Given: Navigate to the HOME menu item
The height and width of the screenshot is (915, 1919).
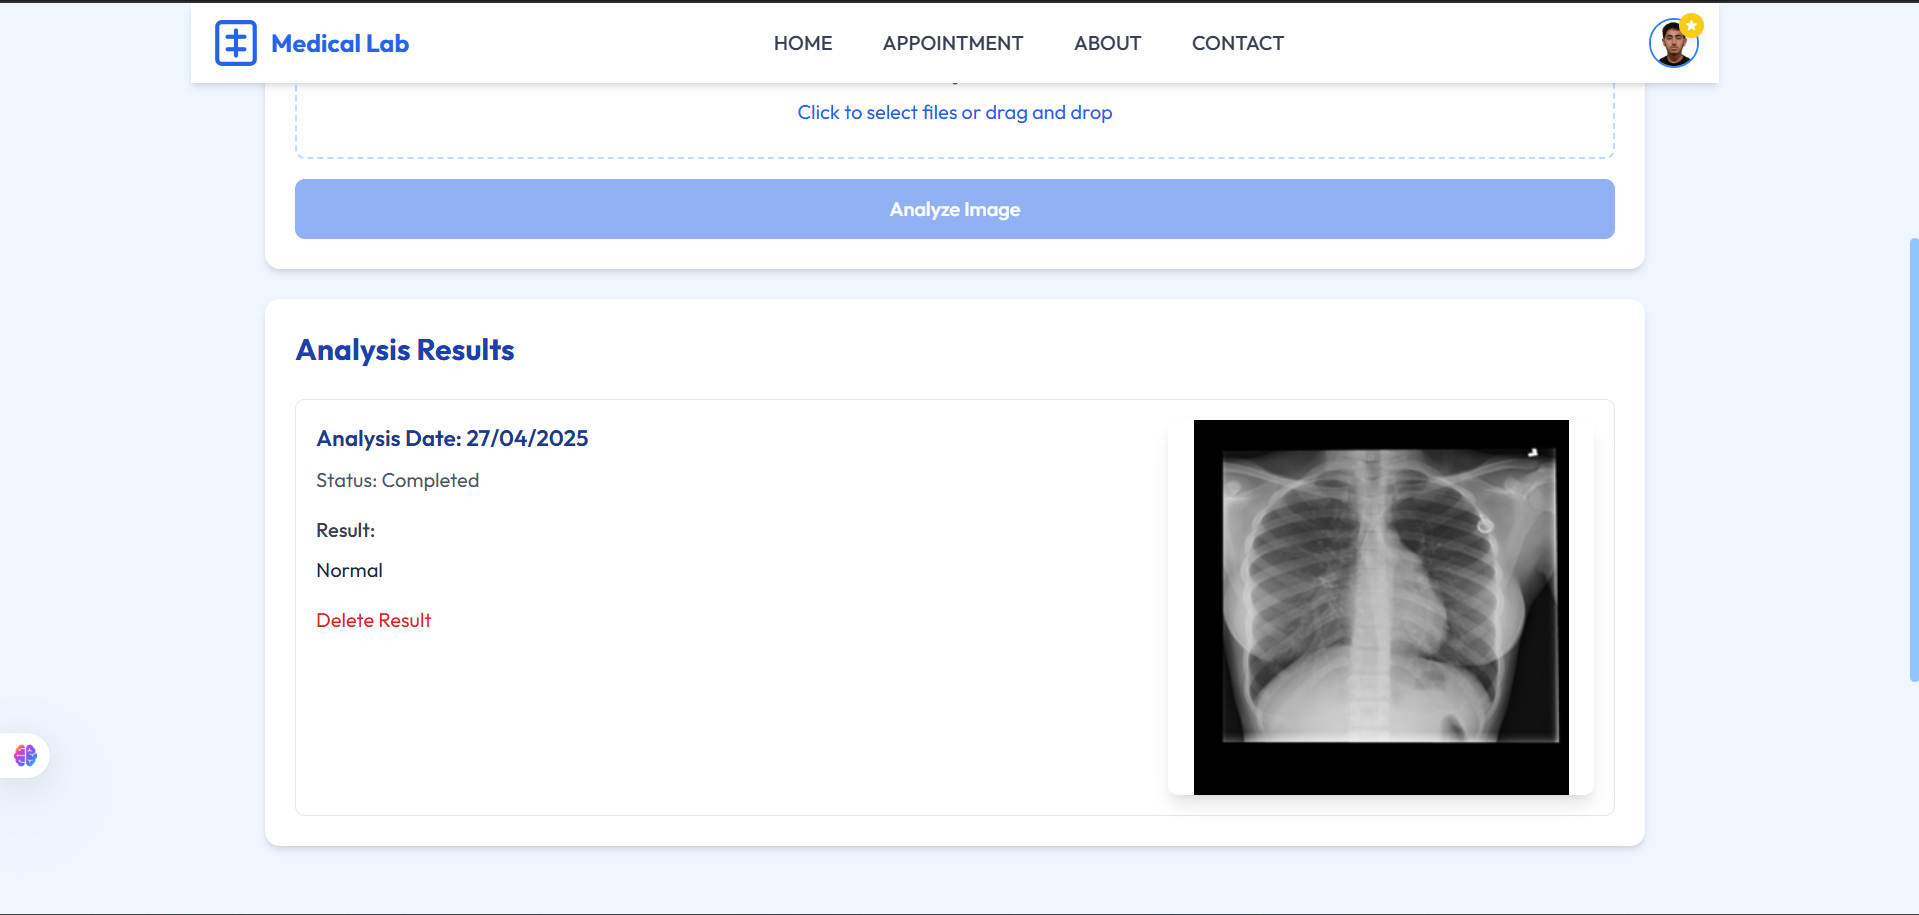Looking at the screenshot, I should click(802, 43).
